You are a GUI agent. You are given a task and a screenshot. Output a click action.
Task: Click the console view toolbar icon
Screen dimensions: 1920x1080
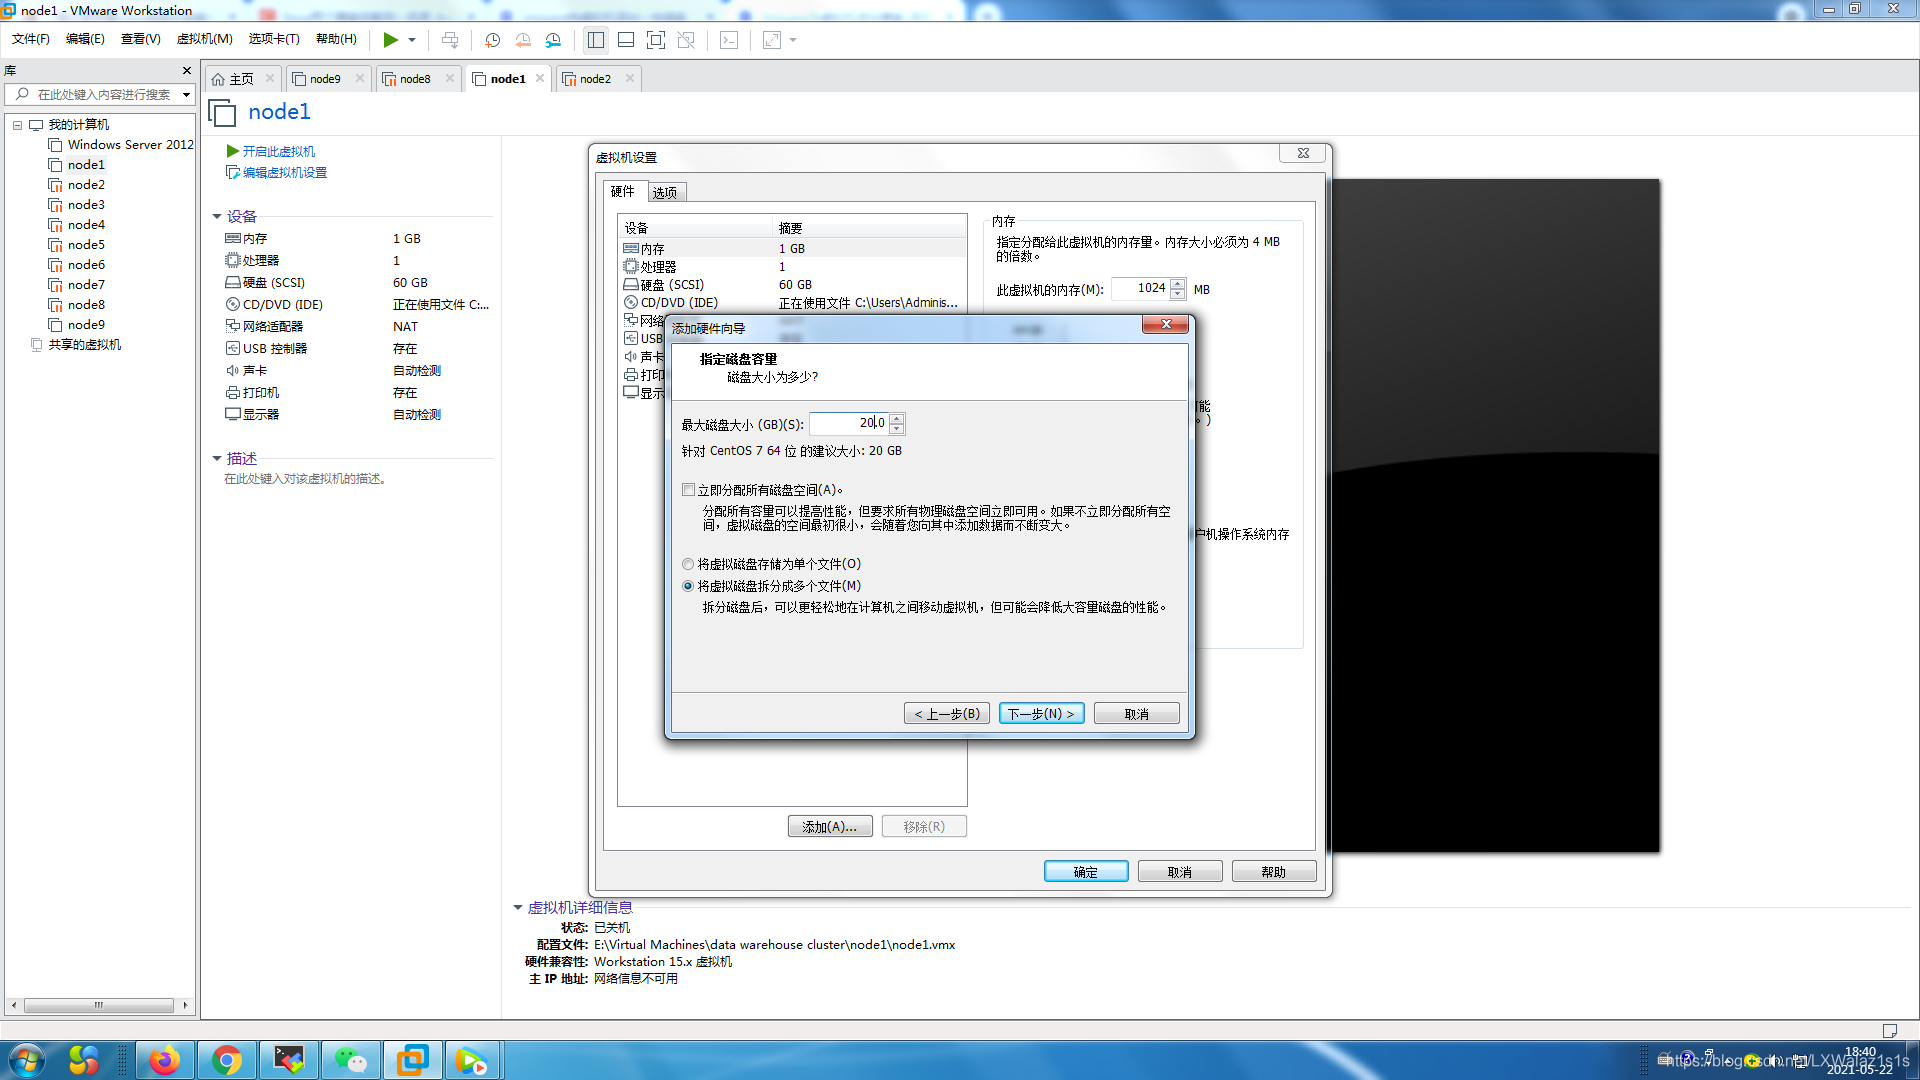tap(729, 40)
